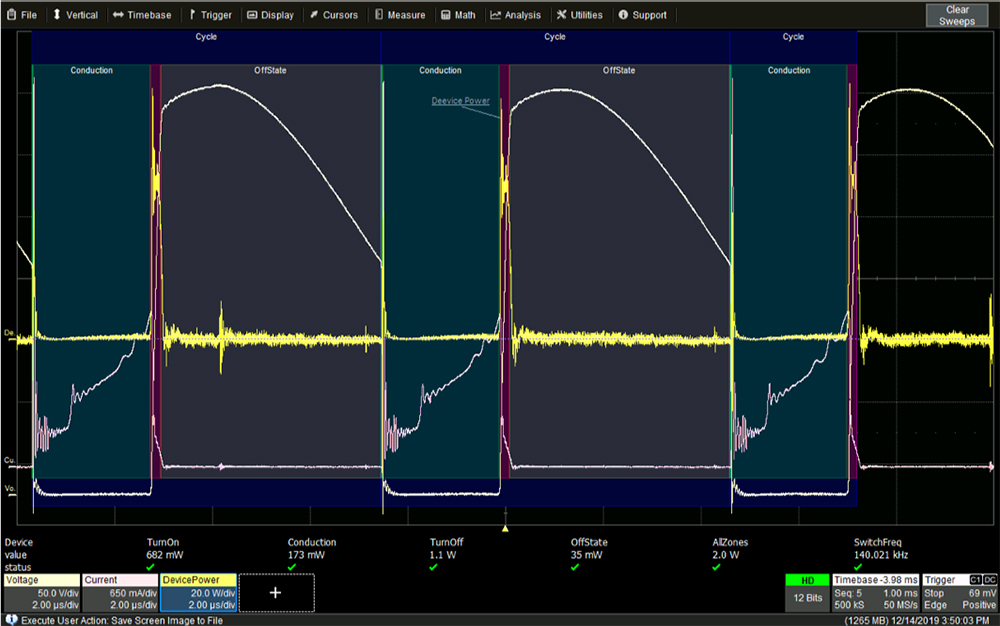Viewport: 1000px width, 626px height.
Task: Select the Current channel descriptor box
Action: [x=120, y=592]
